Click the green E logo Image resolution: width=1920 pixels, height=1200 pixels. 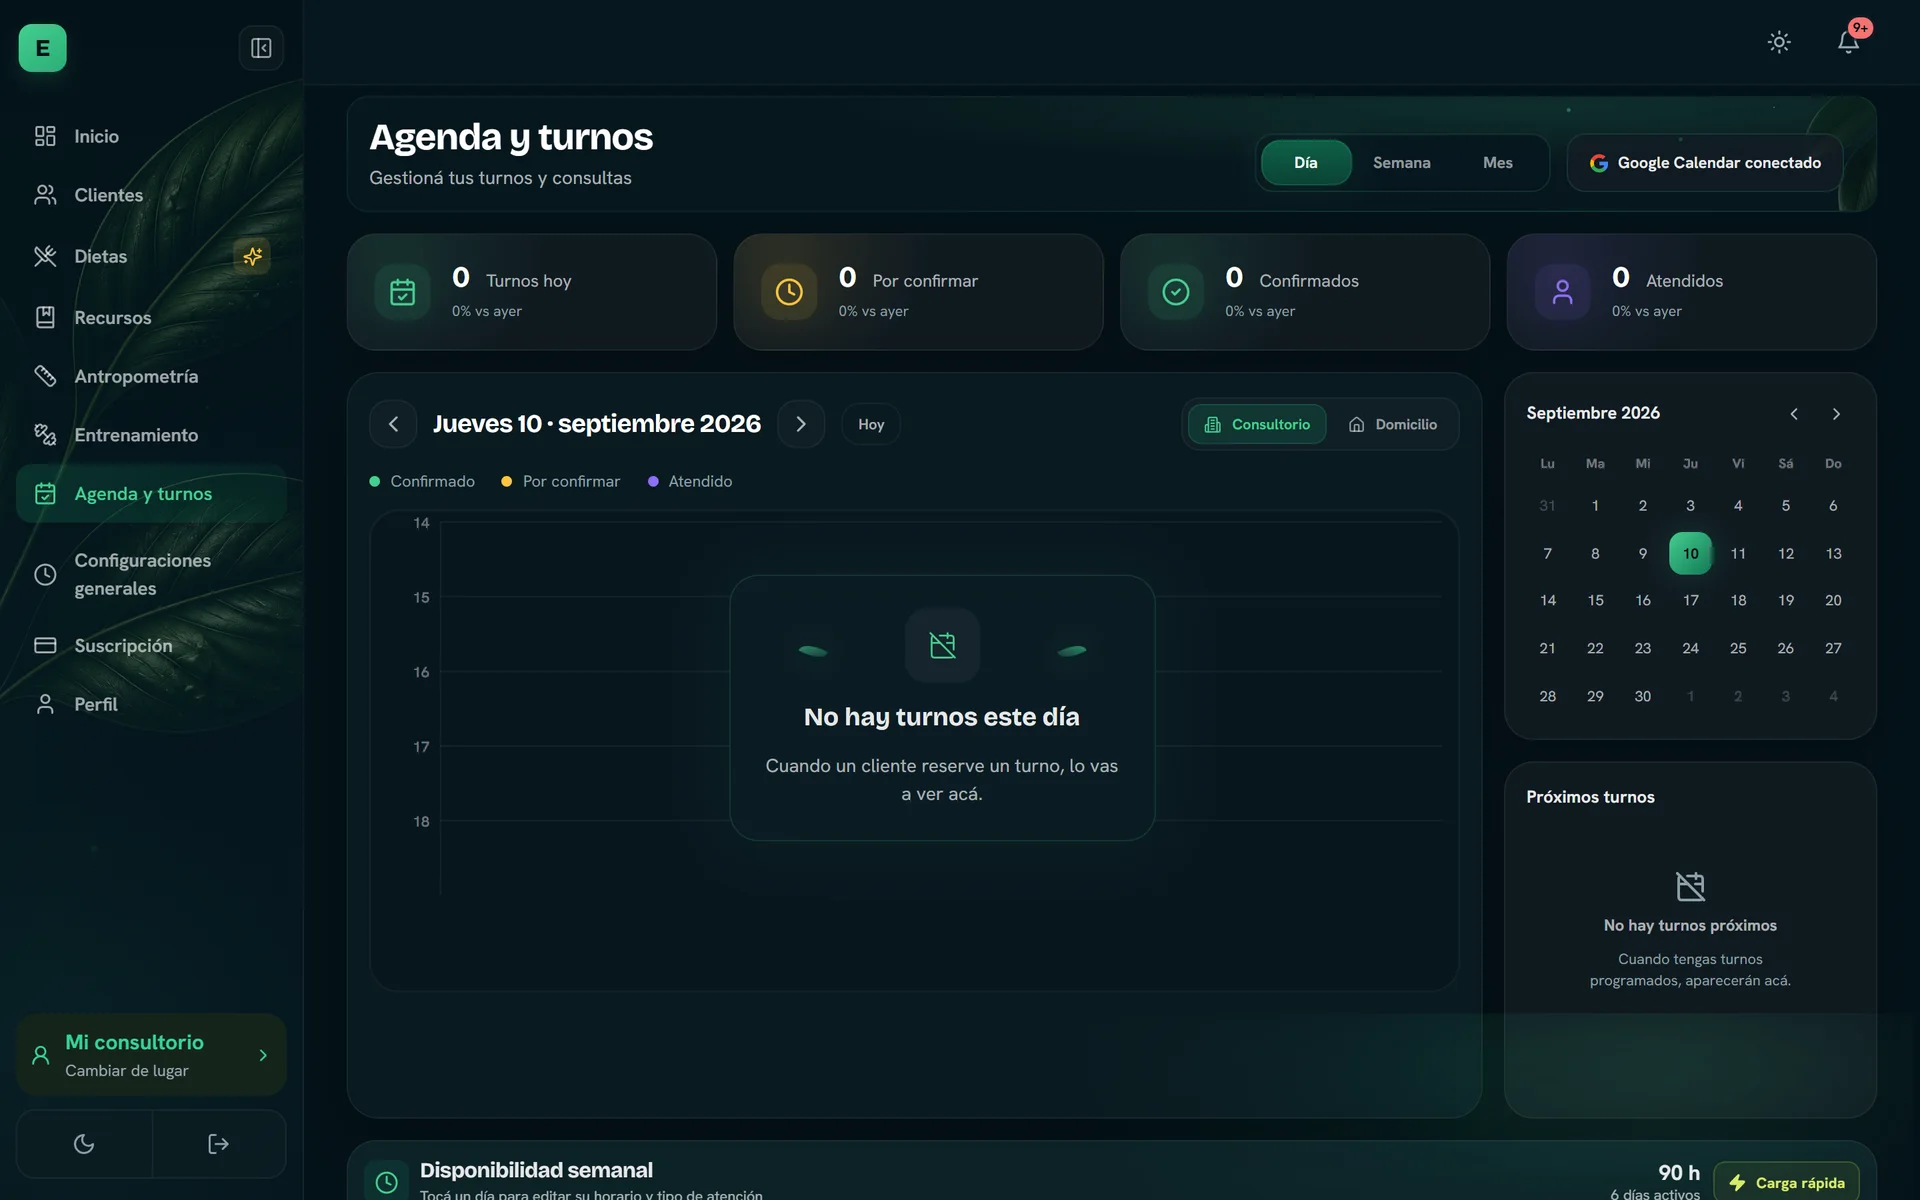(42, 48)
